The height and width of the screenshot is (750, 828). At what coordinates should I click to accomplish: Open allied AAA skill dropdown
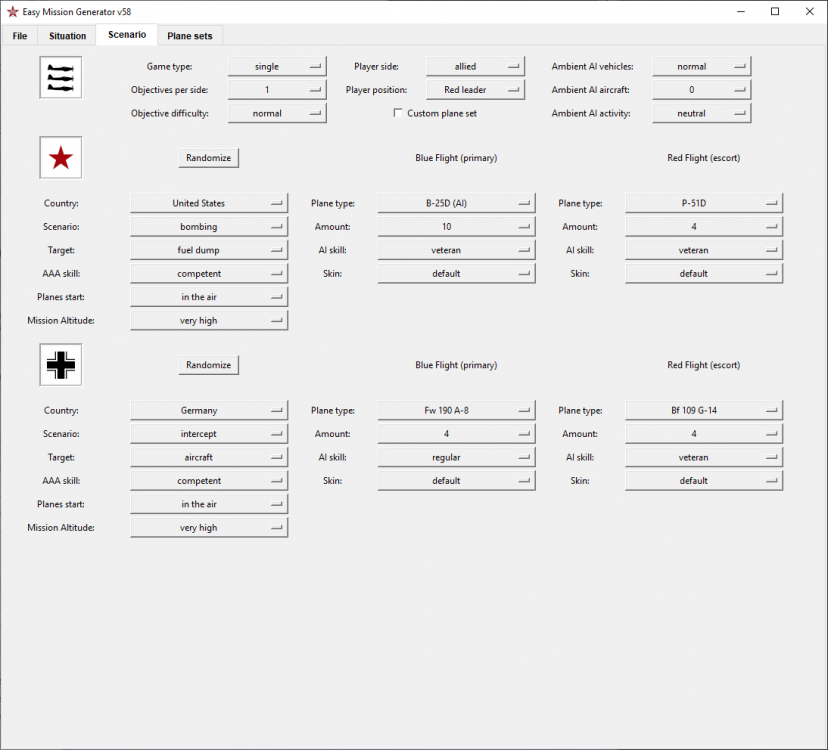[x=209, y=274]
